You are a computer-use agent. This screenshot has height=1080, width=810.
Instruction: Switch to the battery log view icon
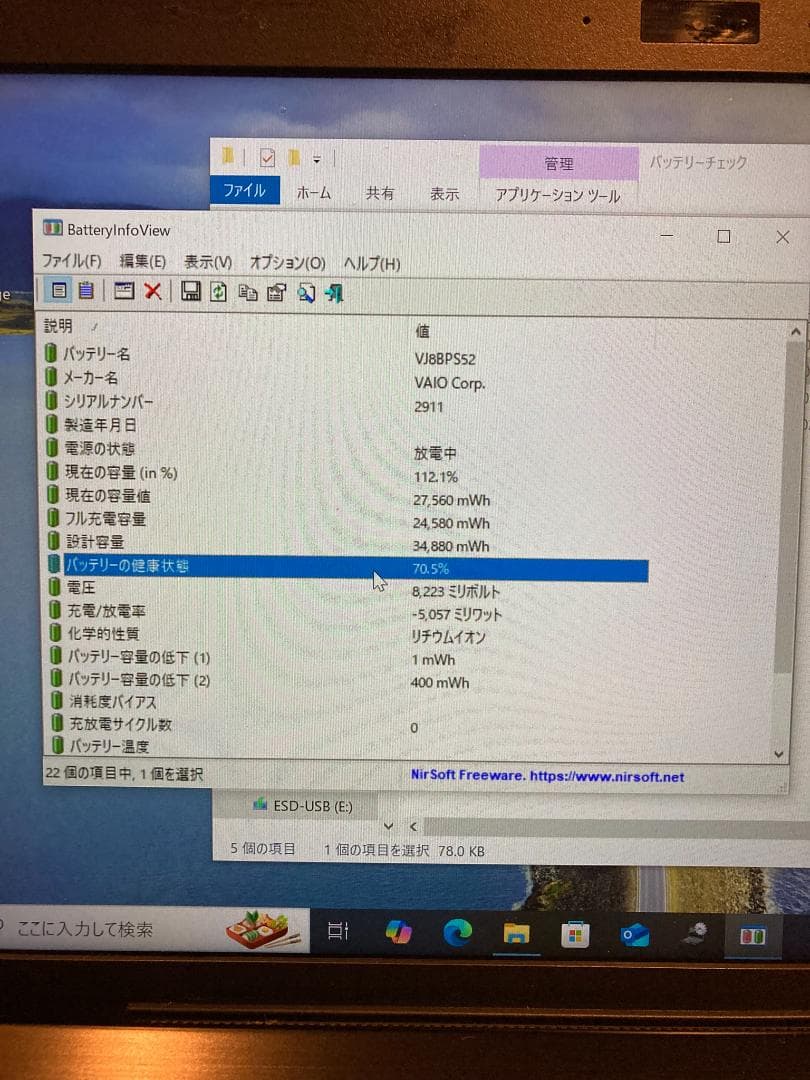[85, 291]
